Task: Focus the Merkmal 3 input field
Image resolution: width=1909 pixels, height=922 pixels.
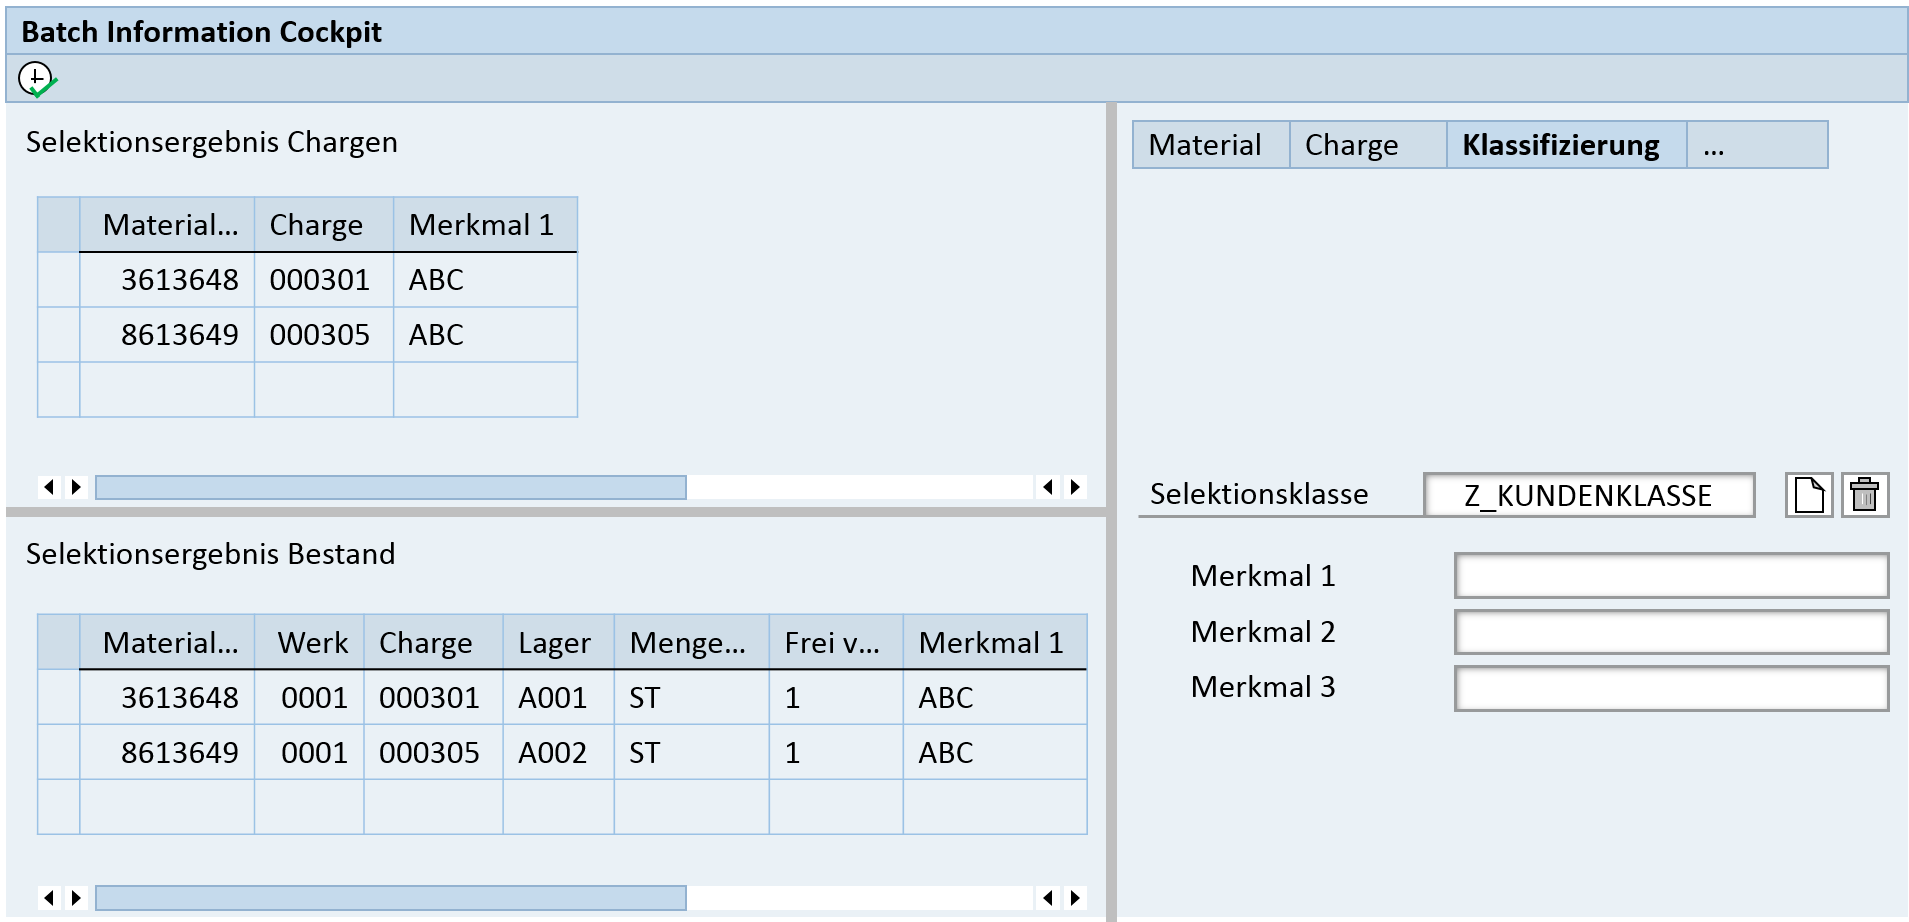Action: click(x=1671, y=688)
